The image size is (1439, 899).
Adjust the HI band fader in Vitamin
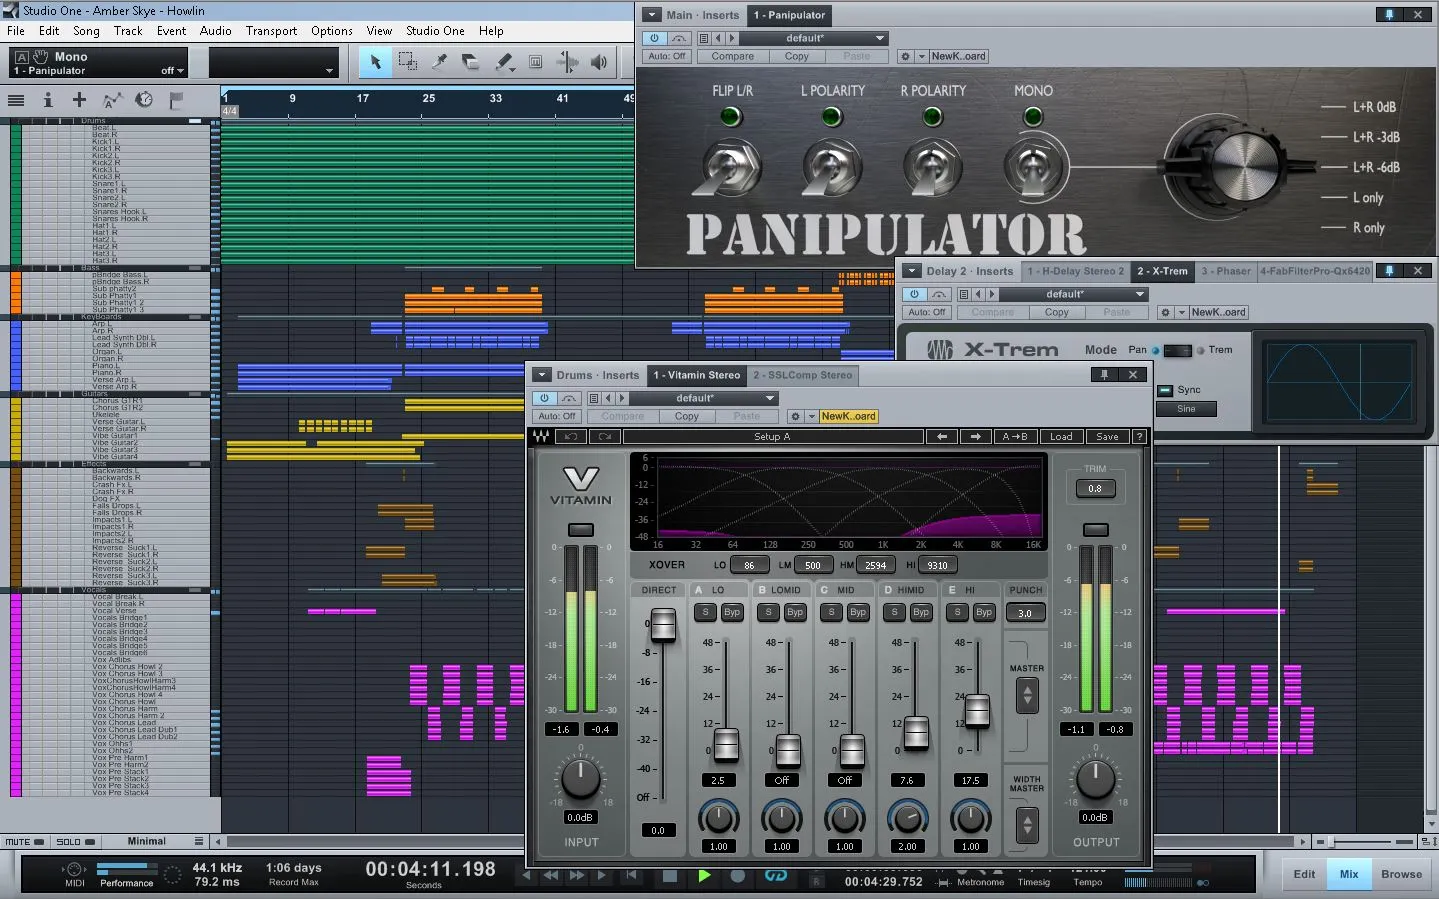977,710
